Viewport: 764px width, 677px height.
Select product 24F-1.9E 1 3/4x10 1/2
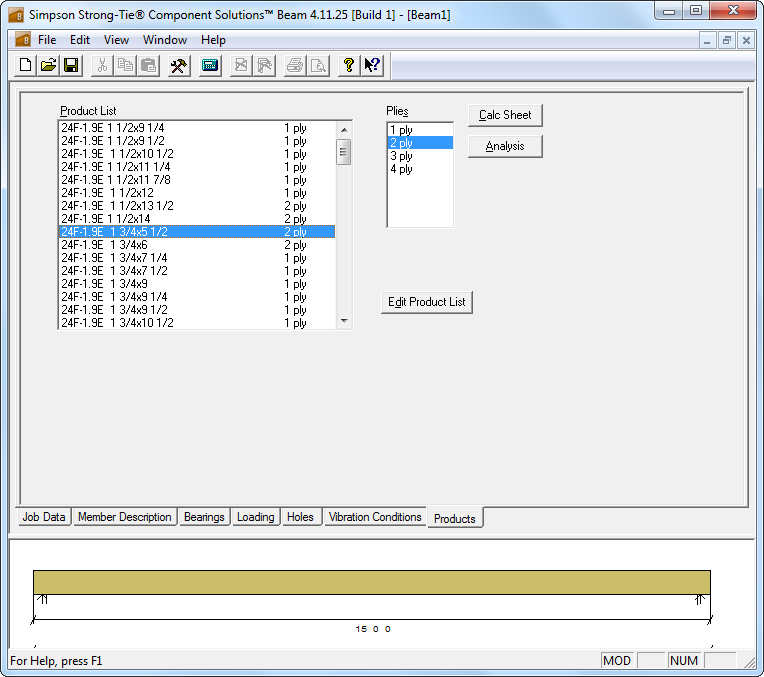pyautogui.click(x=197, y=323)
